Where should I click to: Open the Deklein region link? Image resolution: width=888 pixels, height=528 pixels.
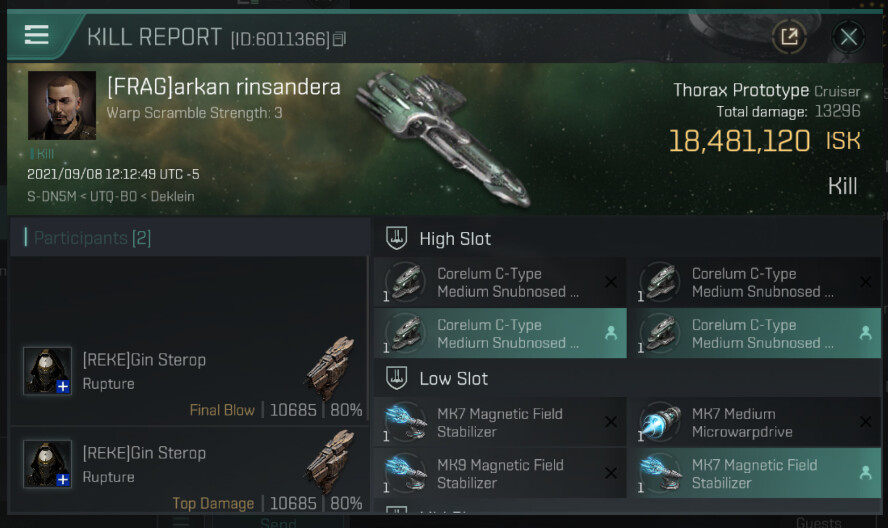(172, 197)
